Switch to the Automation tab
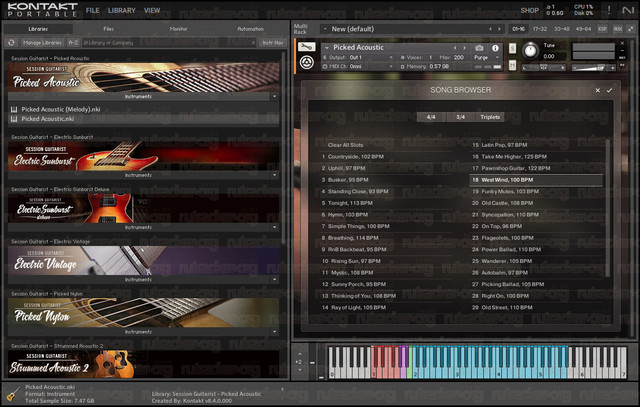 250,29
